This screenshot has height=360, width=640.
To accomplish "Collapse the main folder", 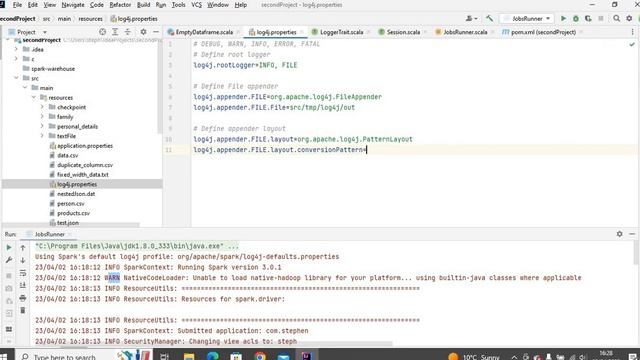I will click(25, 87).
